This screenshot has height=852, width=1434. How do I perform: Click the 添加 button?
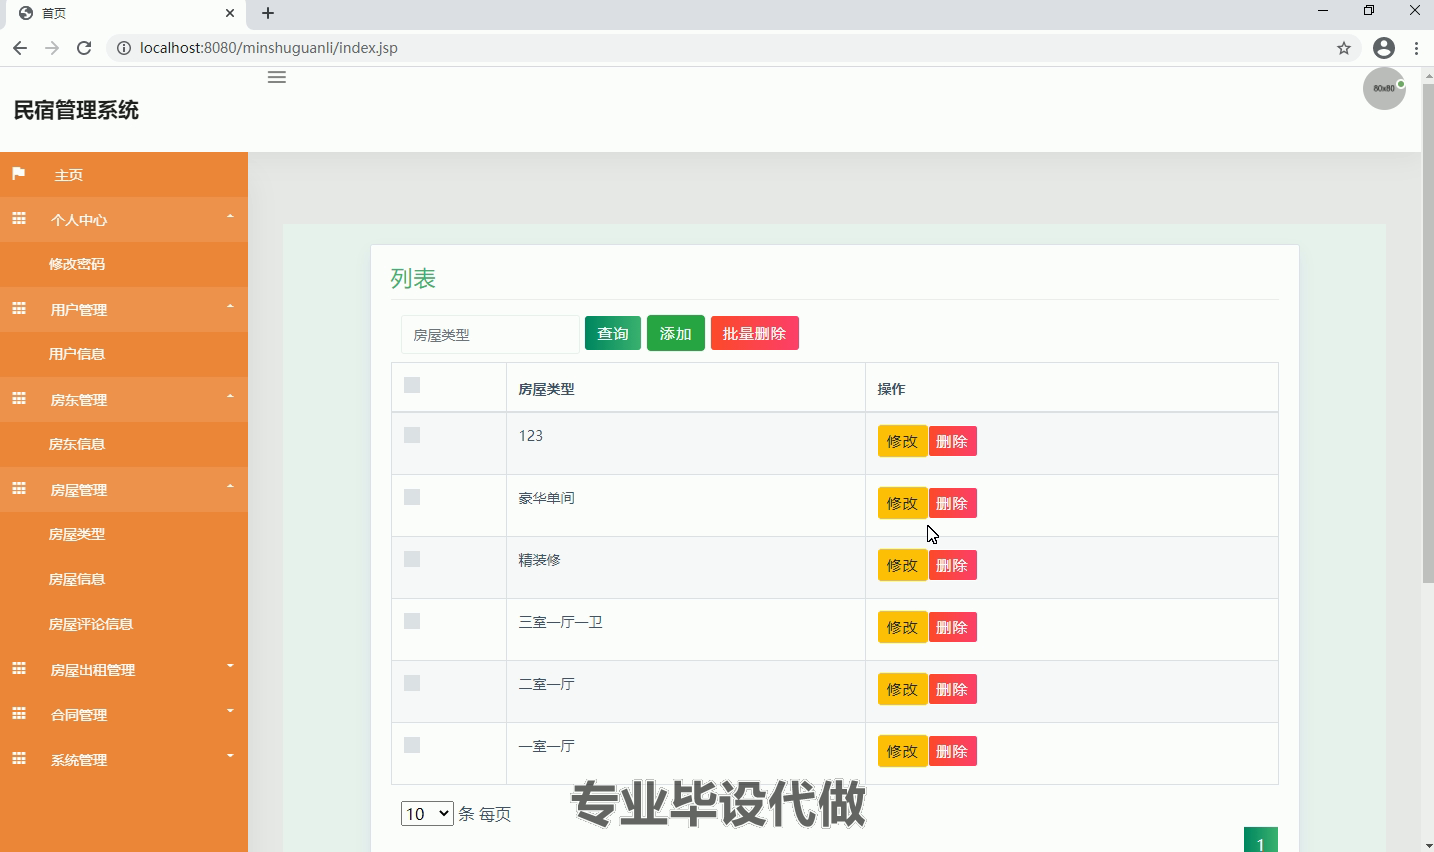click(x=676, y=333)
